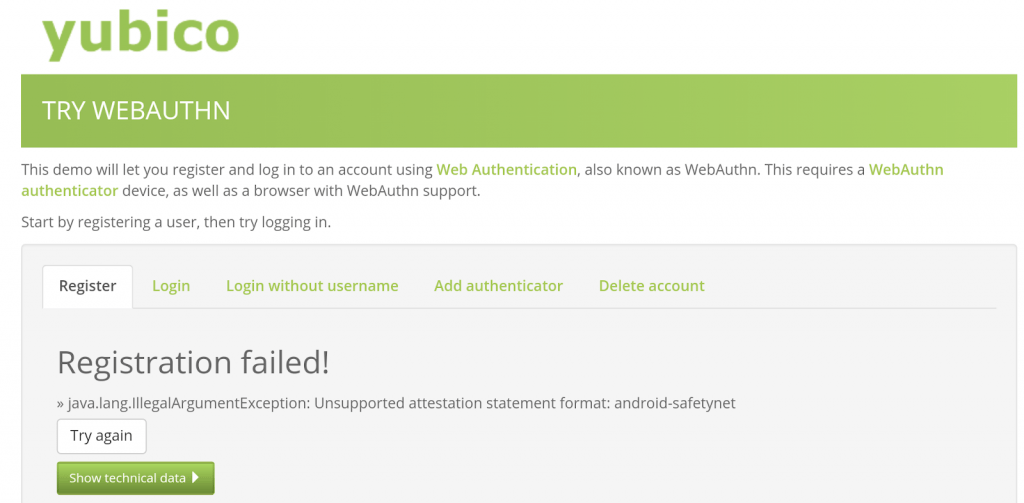
Task: Follow the Web Authentication link
Action: coord(506,170)
